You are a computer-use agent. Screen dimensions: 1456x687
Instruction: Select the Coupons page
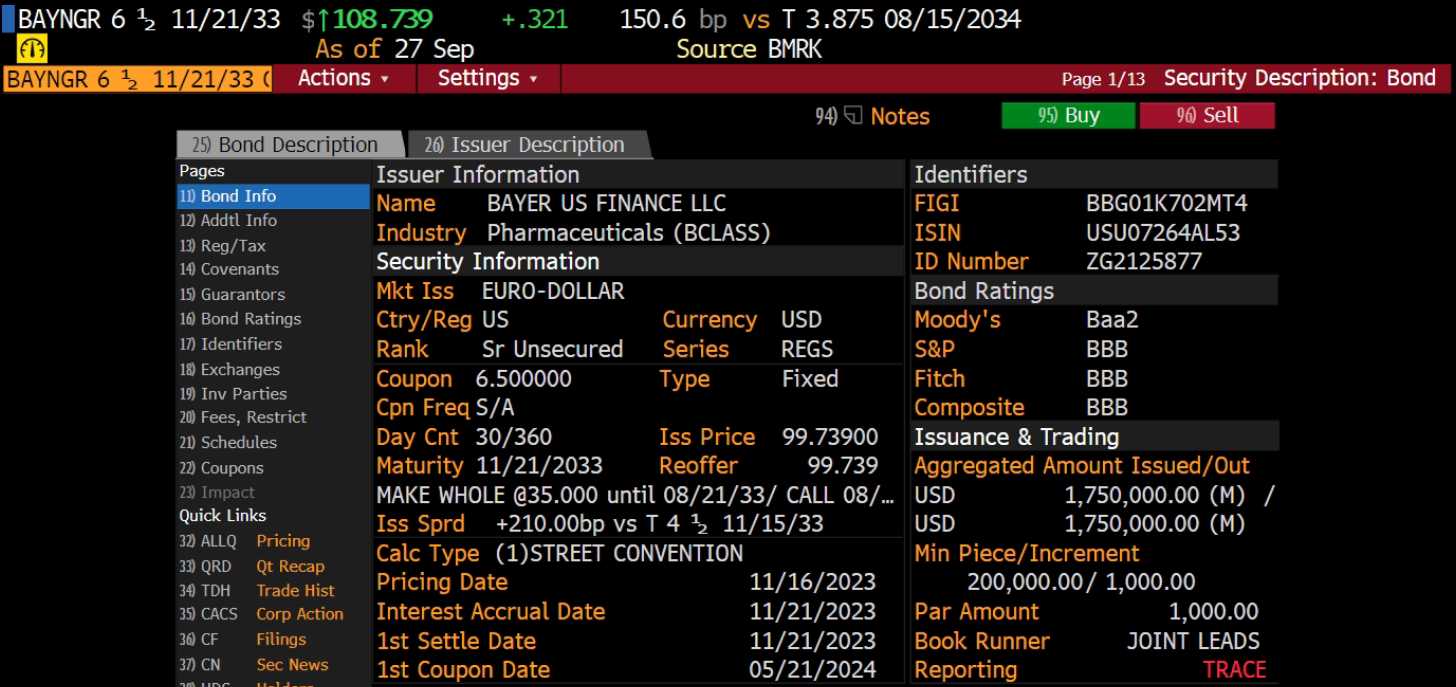pyautogui.click(x=273, y=467)
